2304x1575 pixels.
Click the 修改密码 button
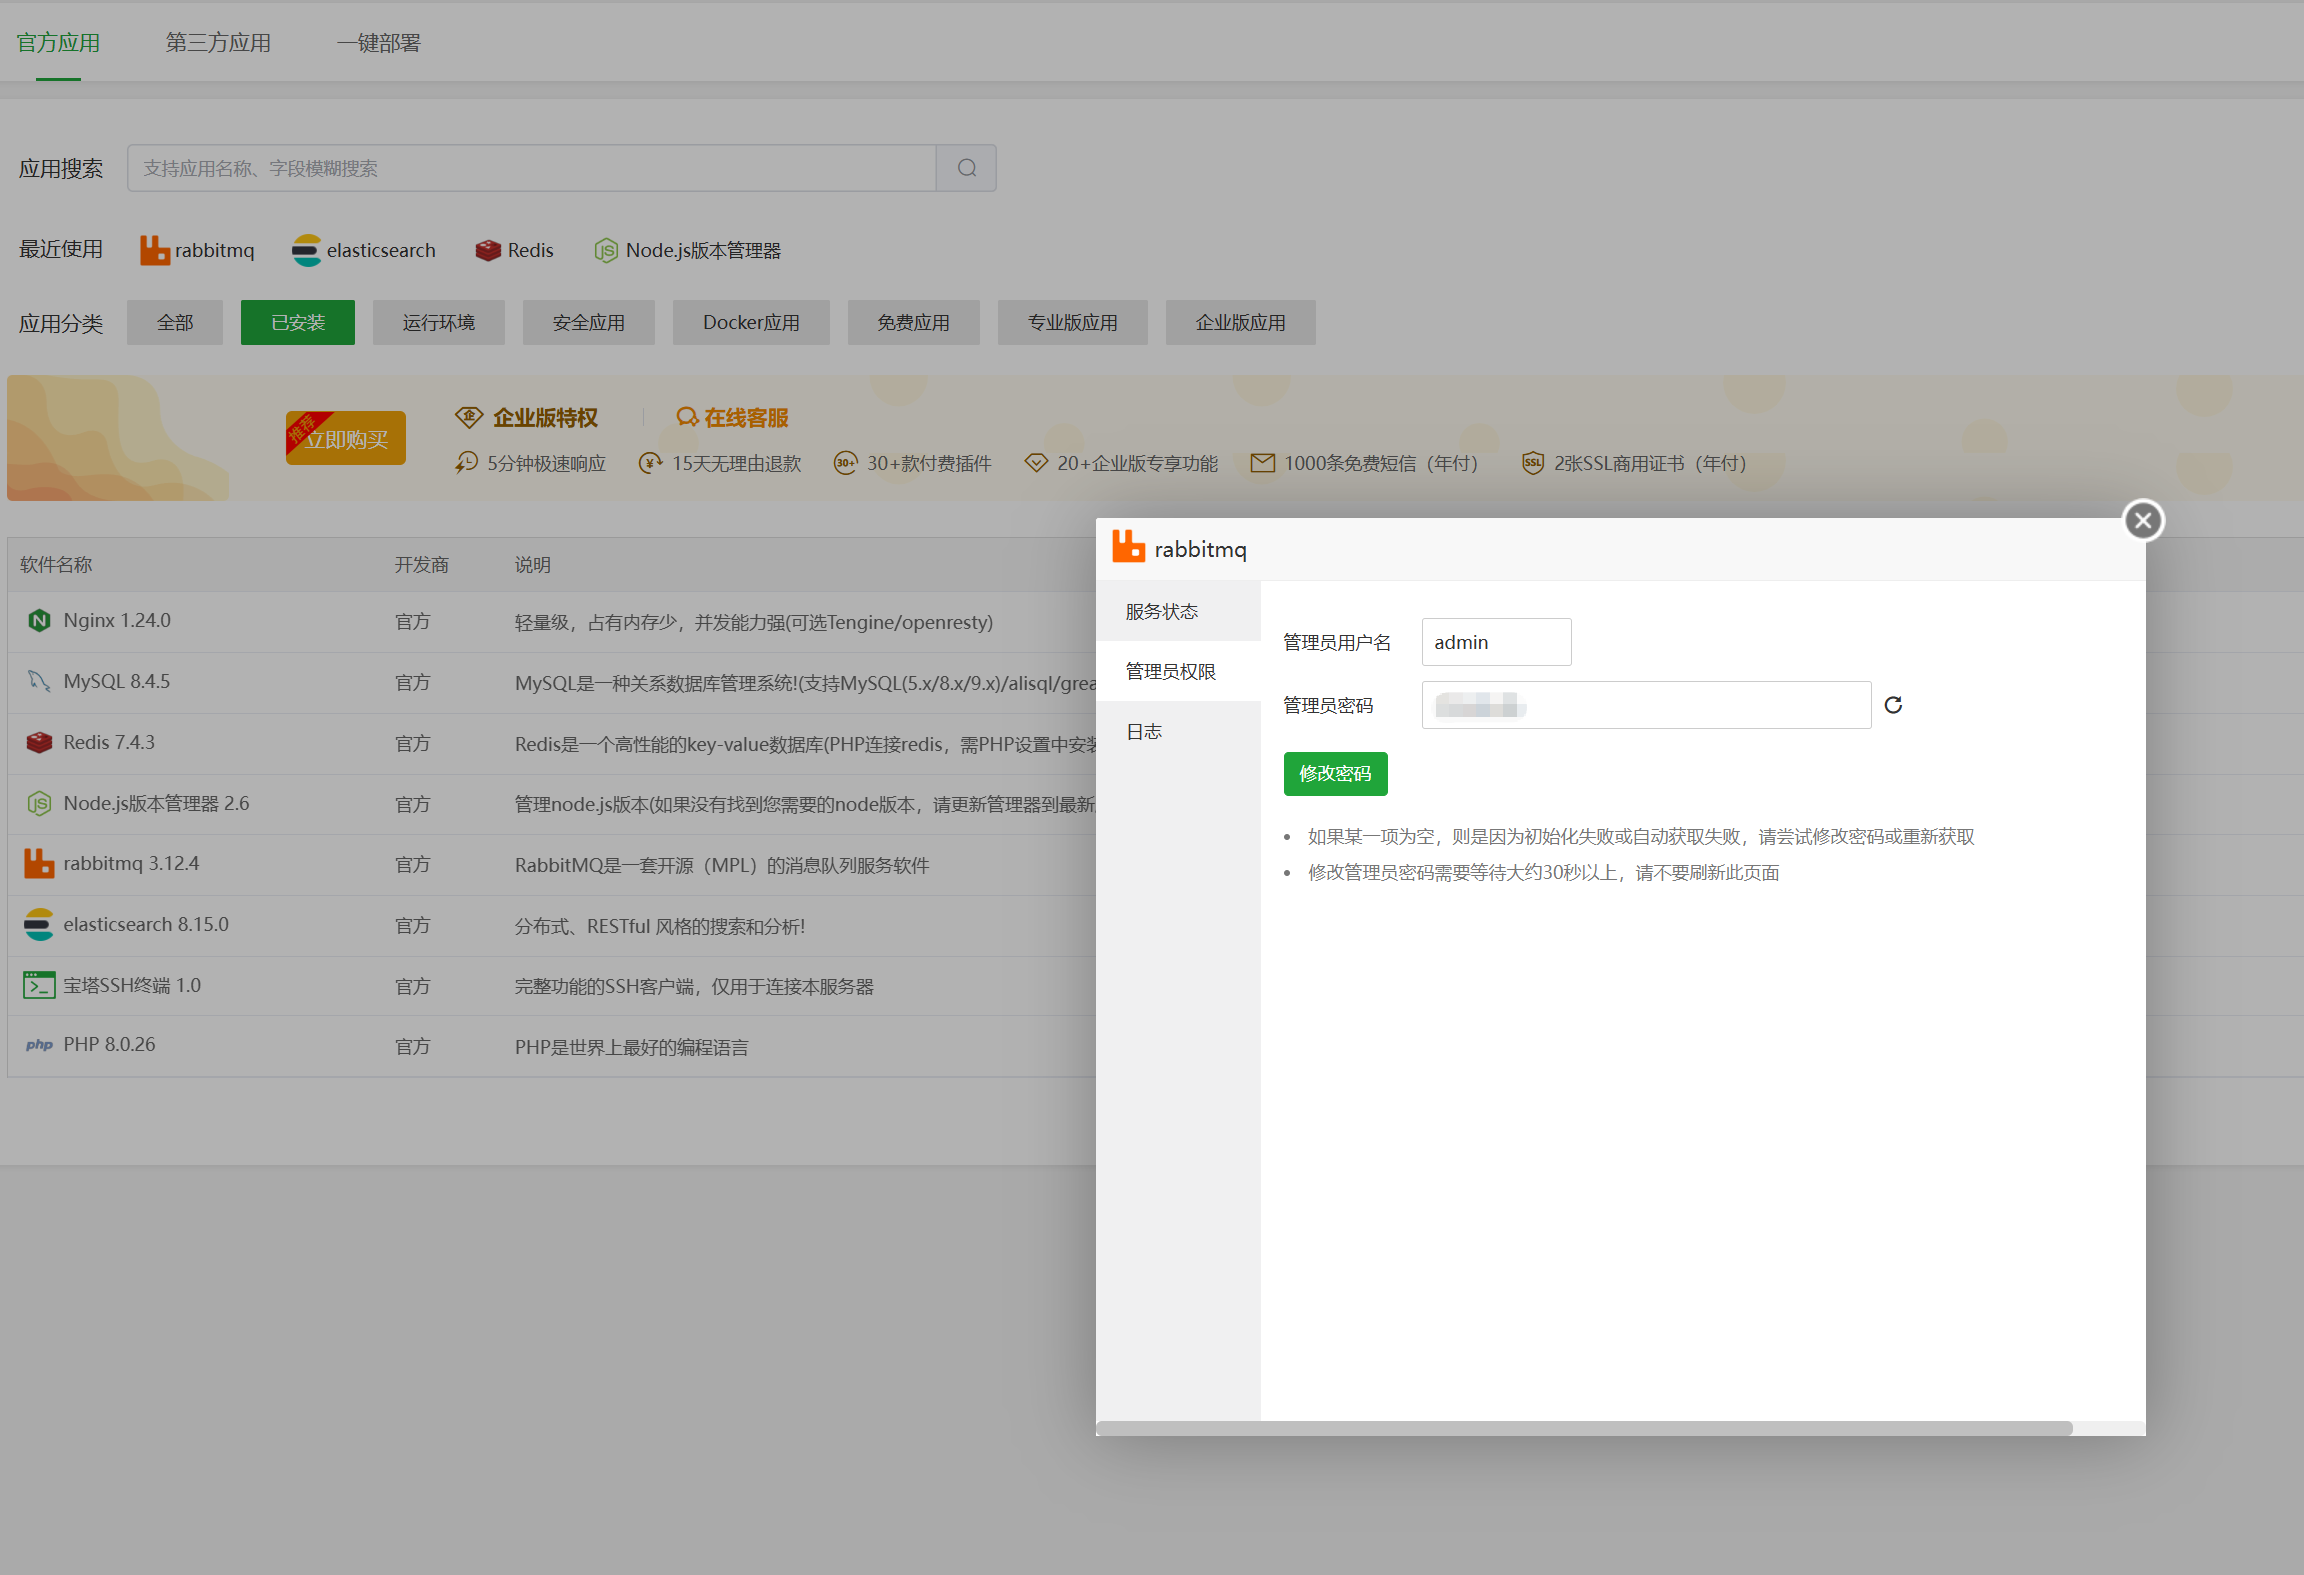1335,773
